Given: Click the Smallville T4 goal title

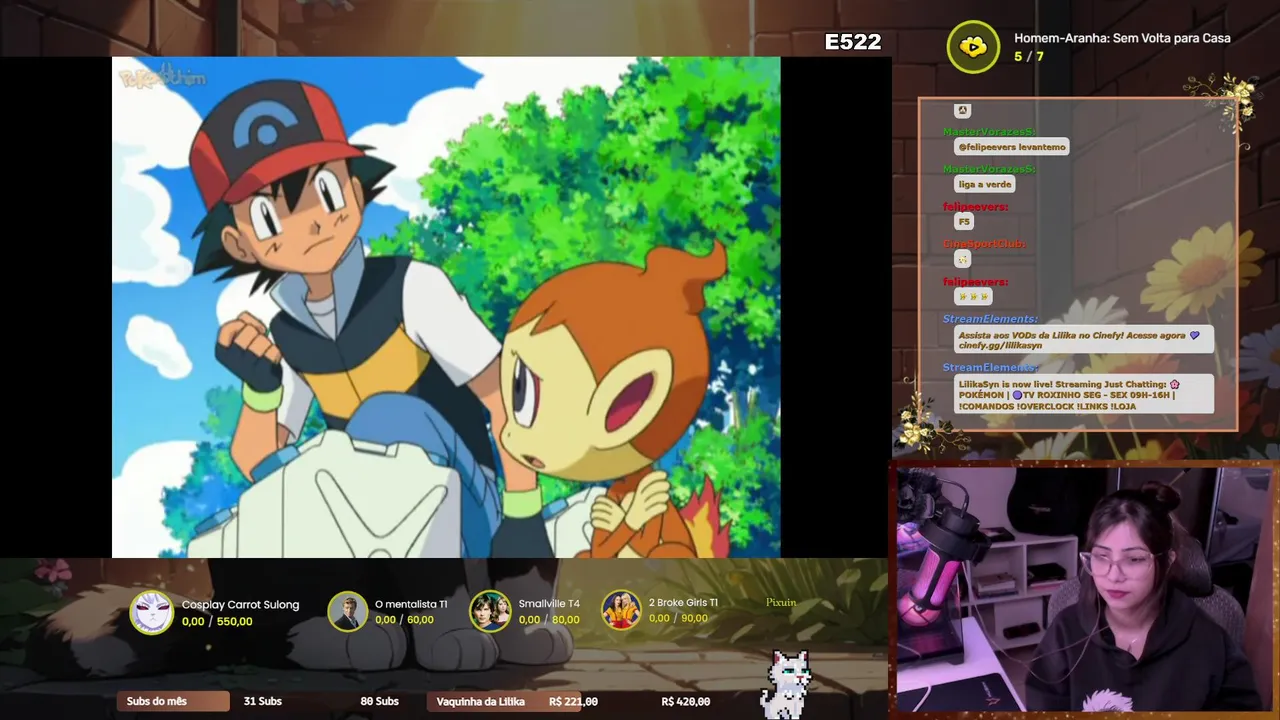Looking at the screenshot, I should 549,604.
